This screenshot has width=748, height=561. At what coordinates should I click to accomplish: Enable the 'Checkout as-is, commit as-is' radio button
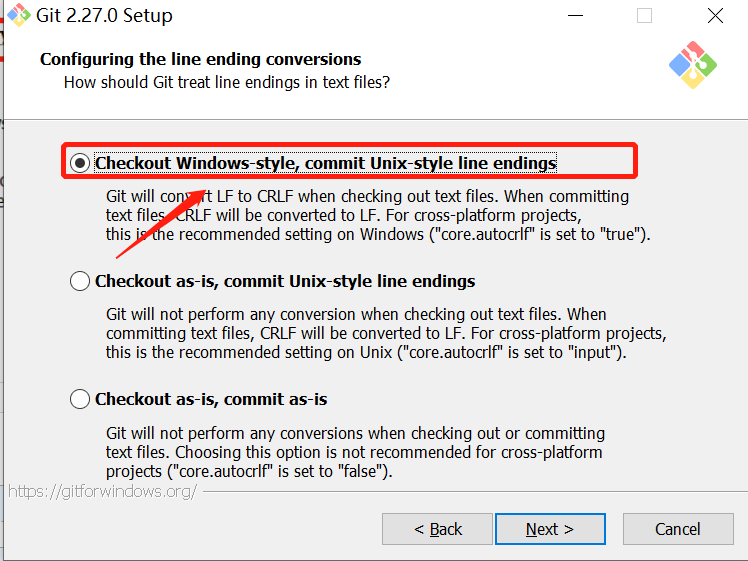pos(80,400)
